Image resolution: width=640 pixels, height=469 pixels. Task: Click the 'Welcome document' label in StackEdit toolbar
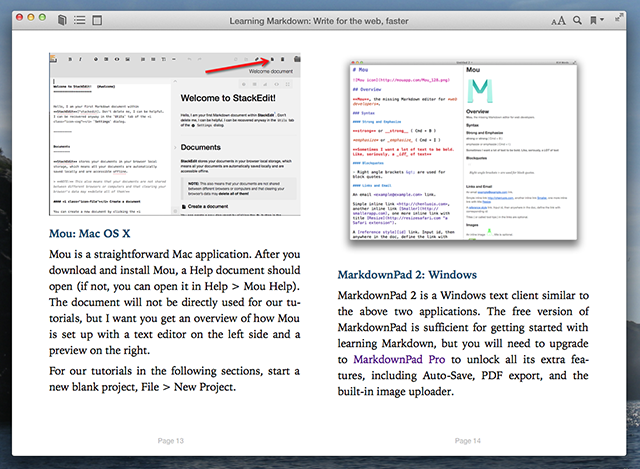[271, 71]
